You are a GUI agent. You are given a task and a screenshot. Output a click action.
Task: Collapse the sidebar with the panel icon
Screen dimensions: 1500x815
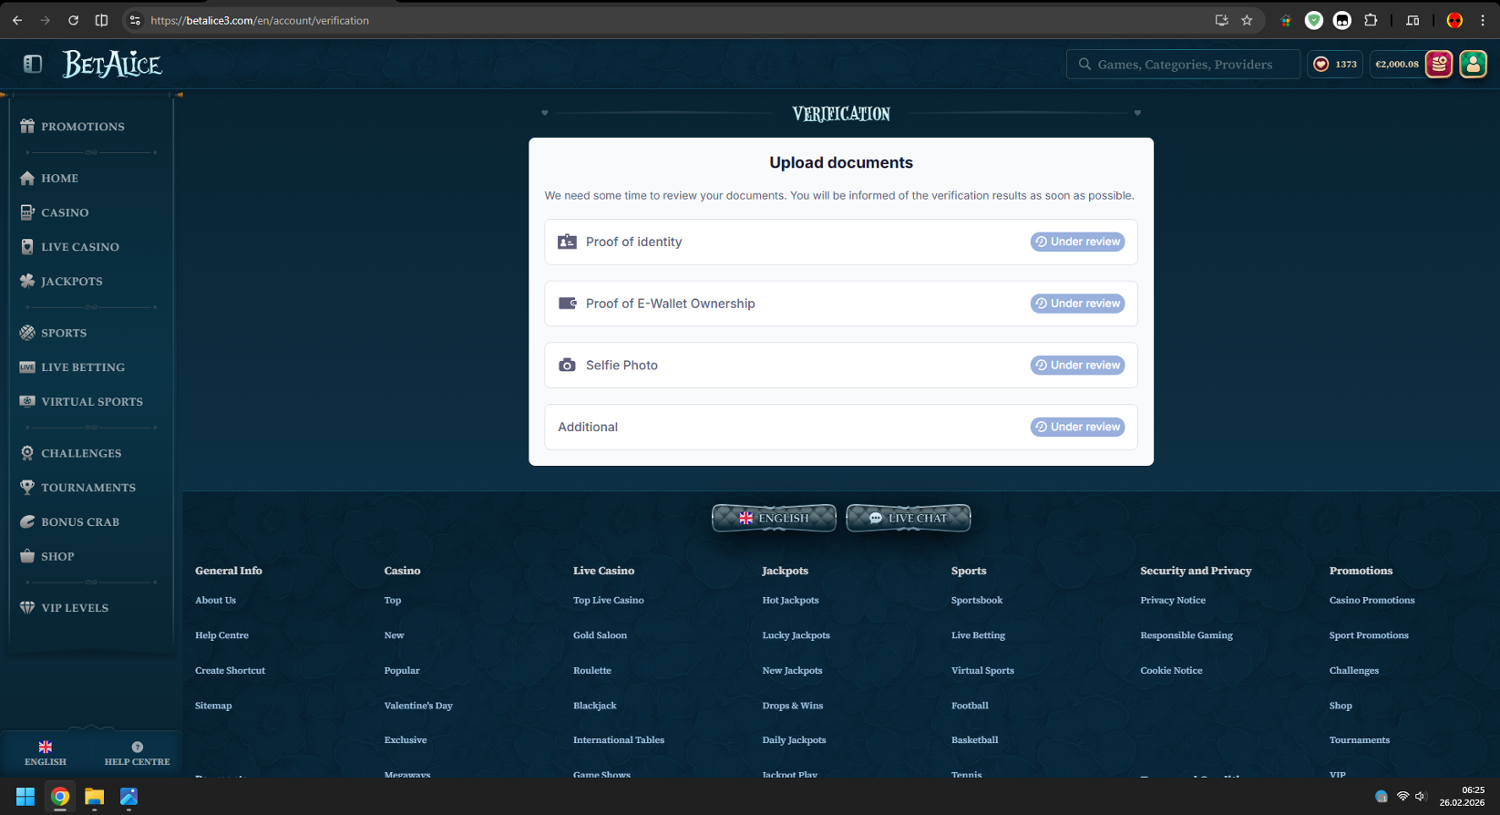click(33, 64)
